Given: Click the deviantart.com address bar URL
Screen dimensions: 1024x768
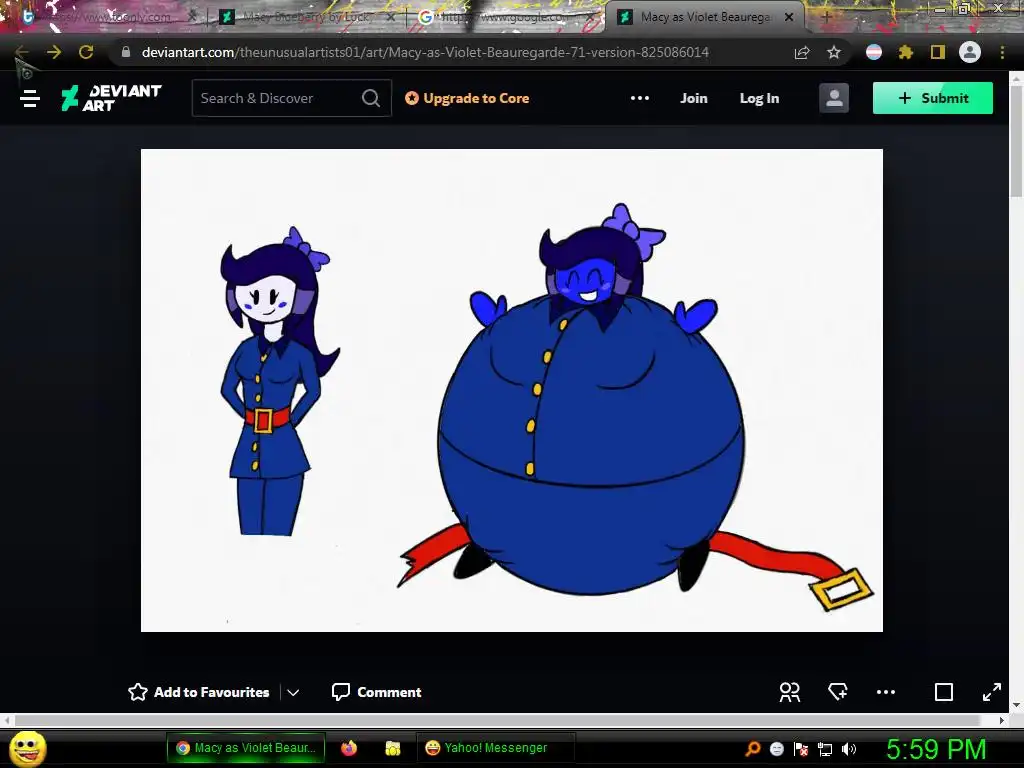Looking at the screenshot, I should pyautogui.click(x=425, y=52).
